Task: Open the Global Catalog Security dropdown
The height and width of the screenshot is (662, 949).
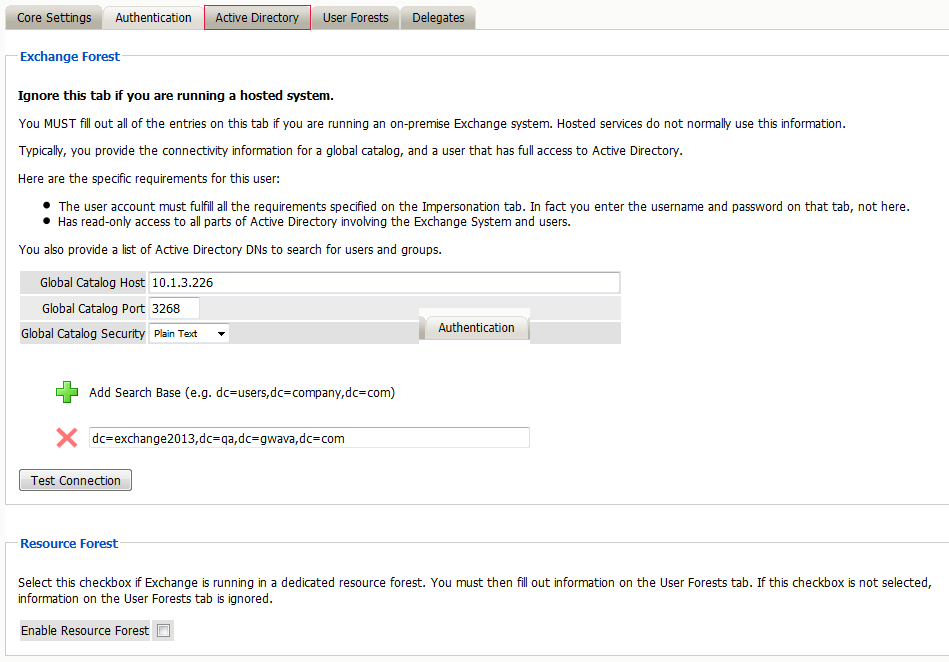Action: 189,334
